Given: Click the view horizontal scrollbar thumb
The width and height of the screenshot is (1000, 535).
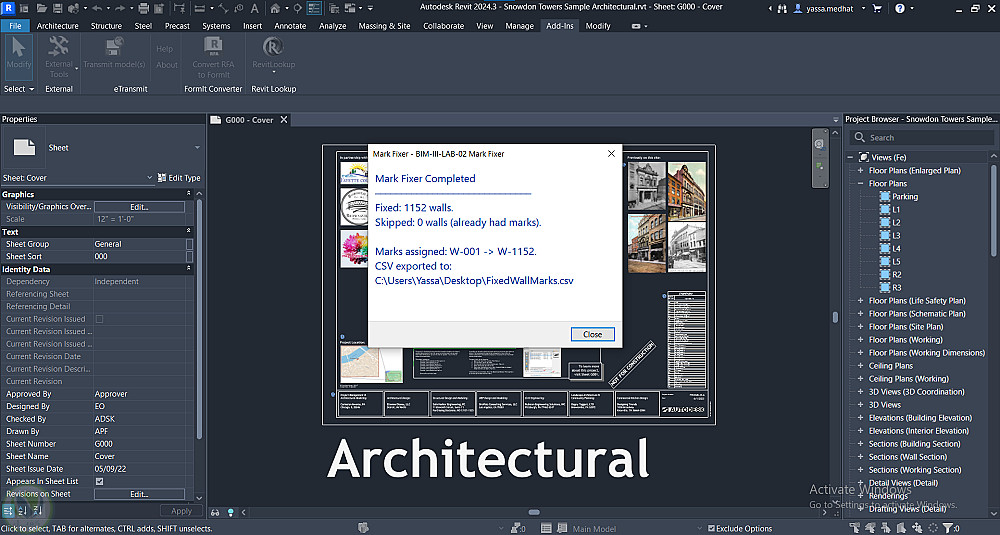Looking at the screenshot, I should [x=534, y=512].
